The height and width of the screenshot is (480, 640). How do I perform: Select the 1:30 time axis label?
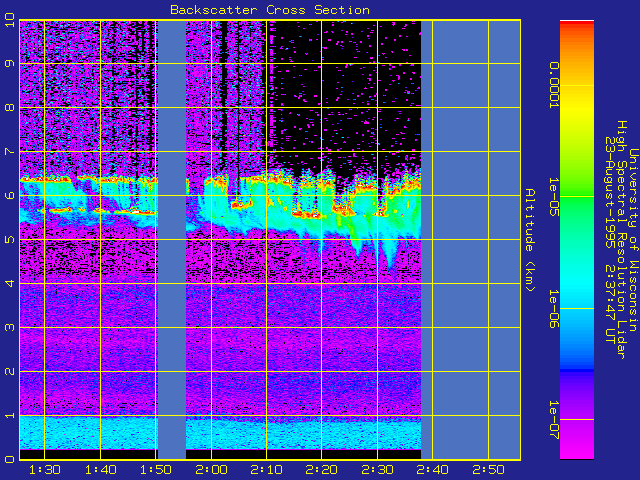point(44,470)
